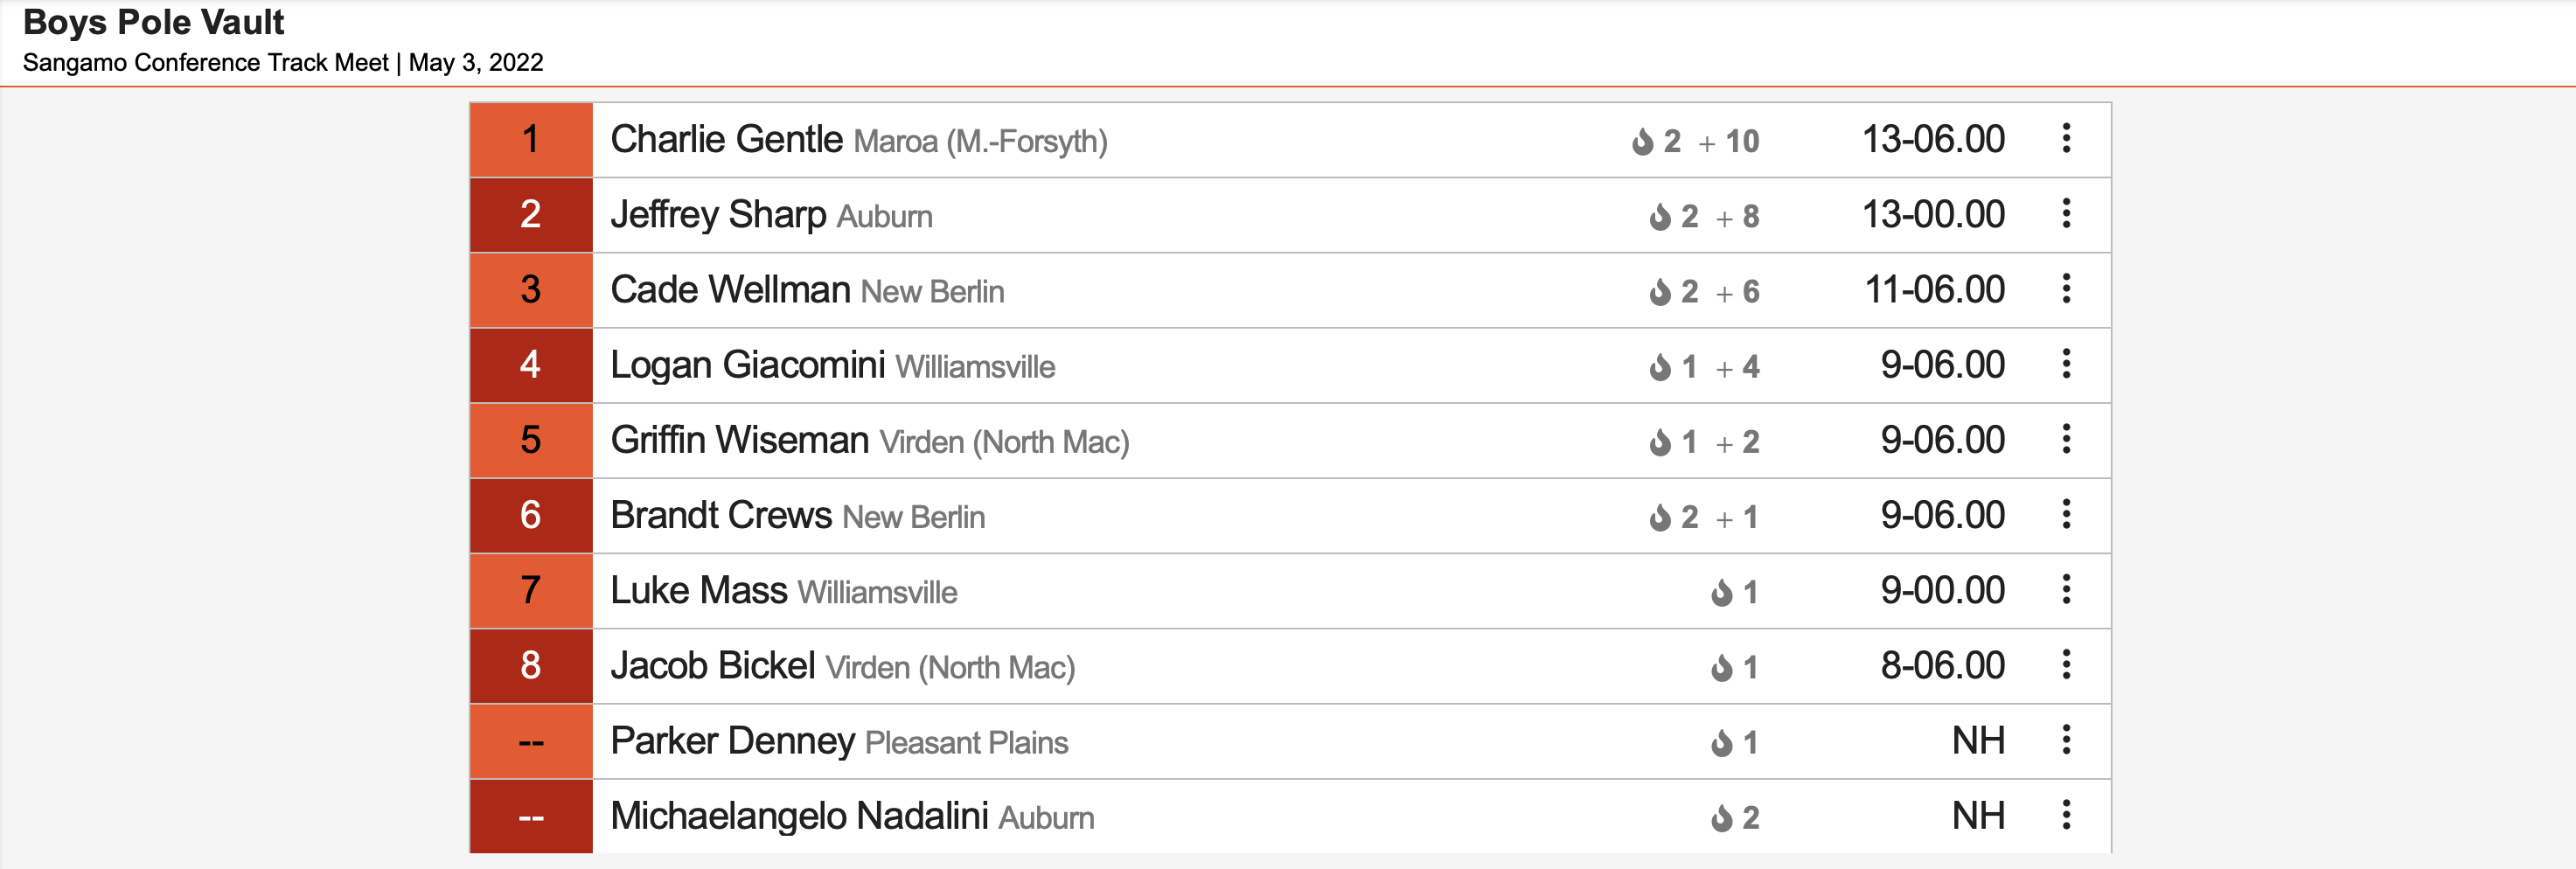Open the options menu for Luke Mass

point(2066,590)
